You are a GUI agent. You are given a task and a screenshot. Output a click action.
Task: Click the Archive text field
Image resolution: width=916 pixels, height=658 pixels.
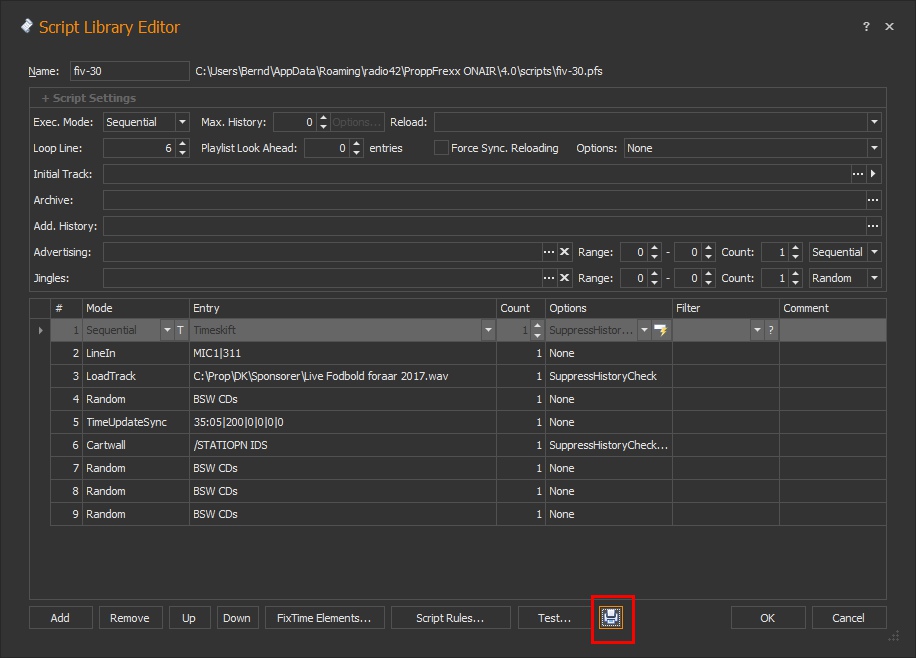coord(484,200)
